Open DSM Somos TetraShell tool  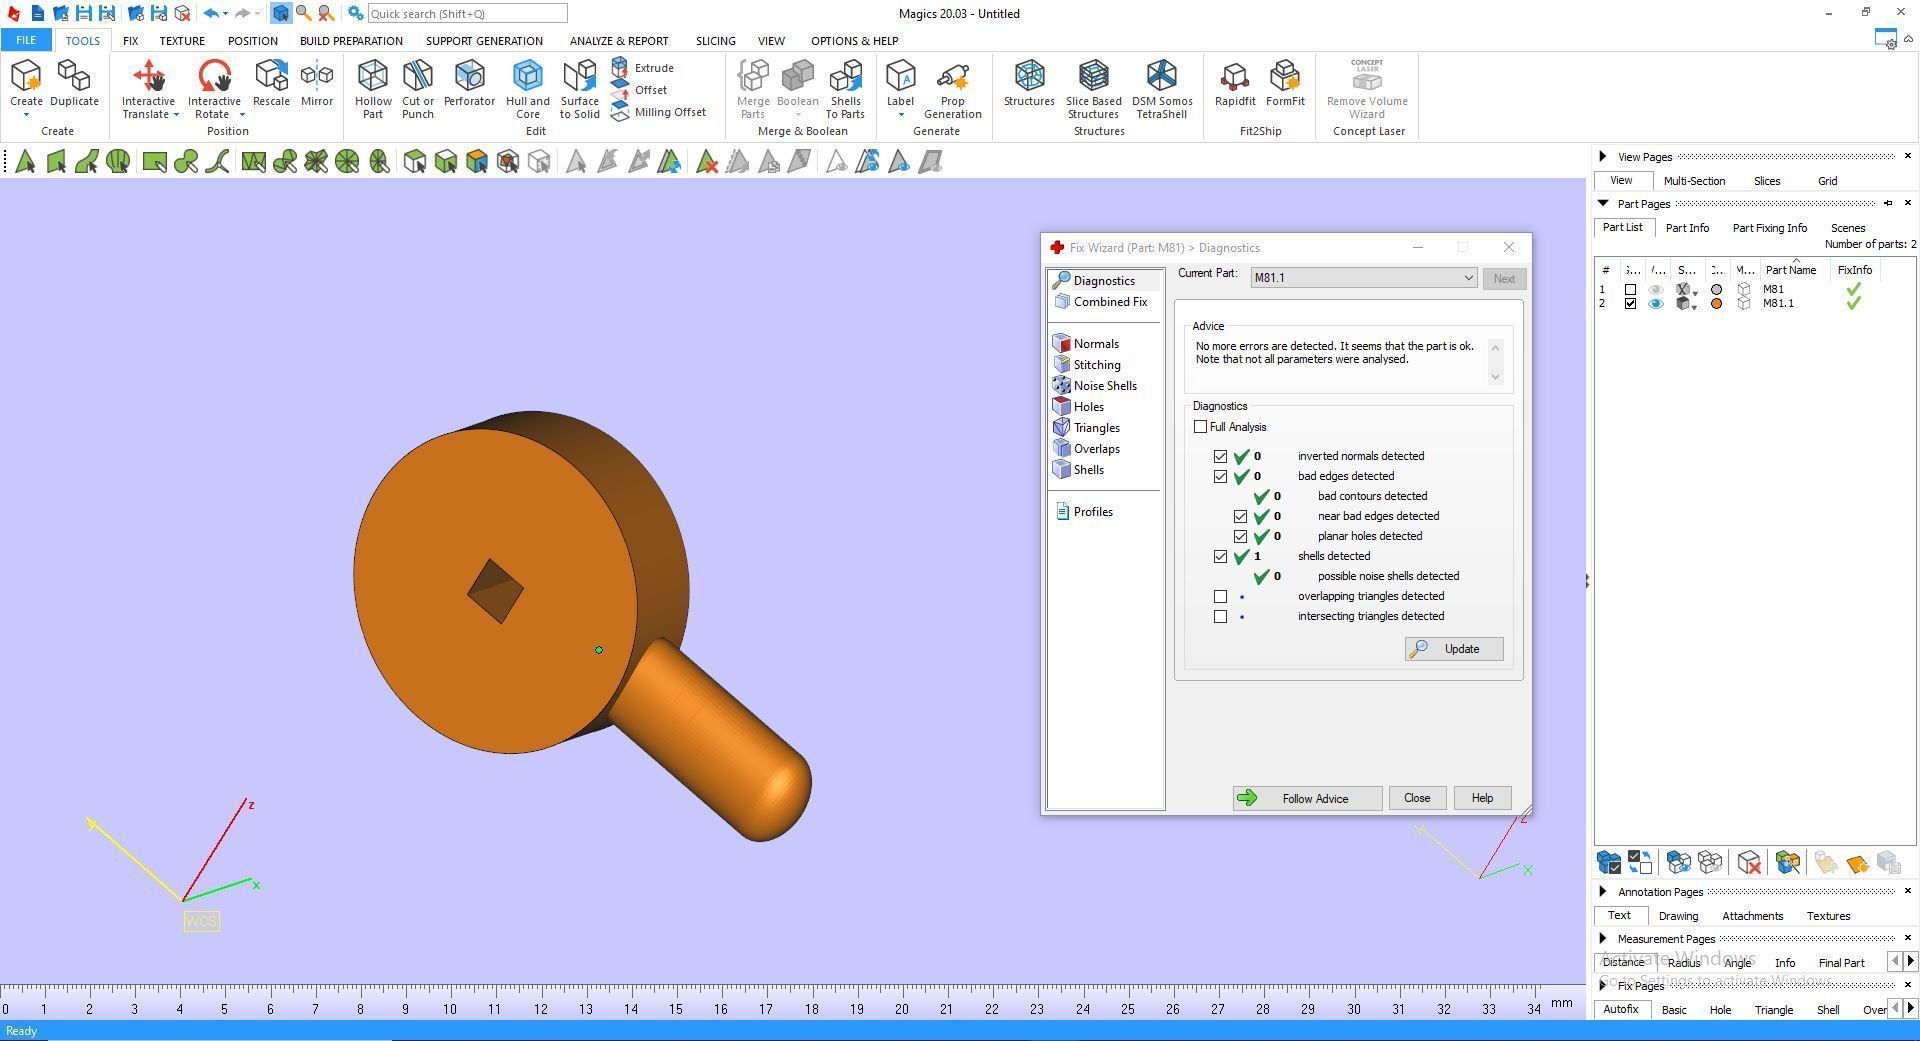click(1162, 89)
